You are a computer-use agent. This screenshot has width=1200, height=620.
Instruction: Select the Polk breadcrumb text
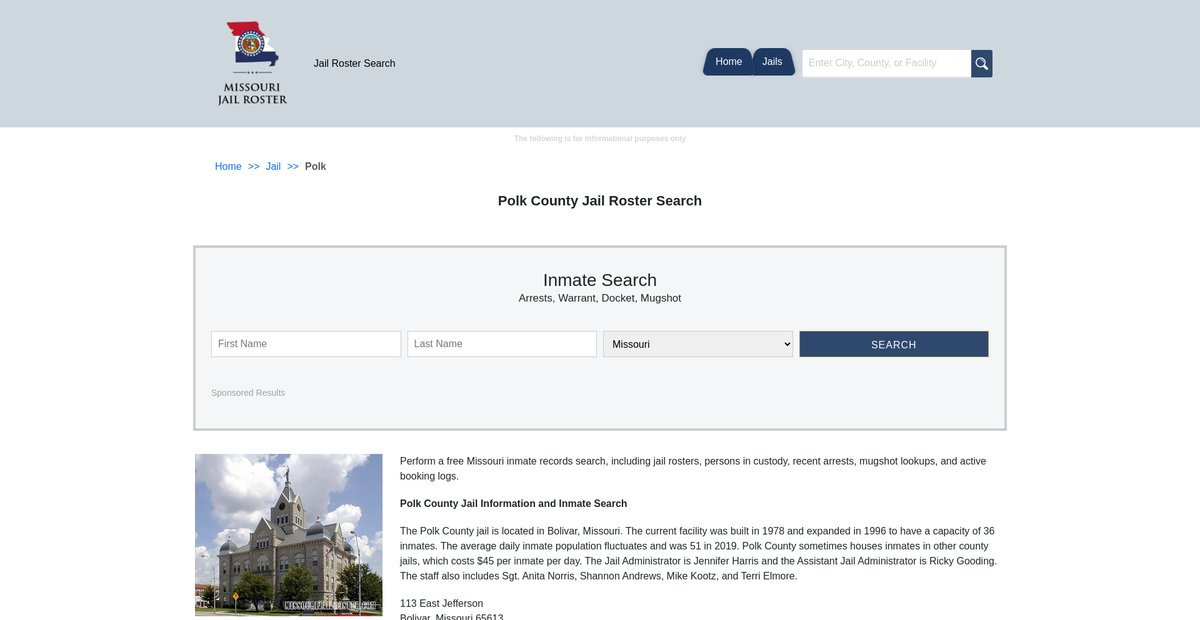pos(315,166)
